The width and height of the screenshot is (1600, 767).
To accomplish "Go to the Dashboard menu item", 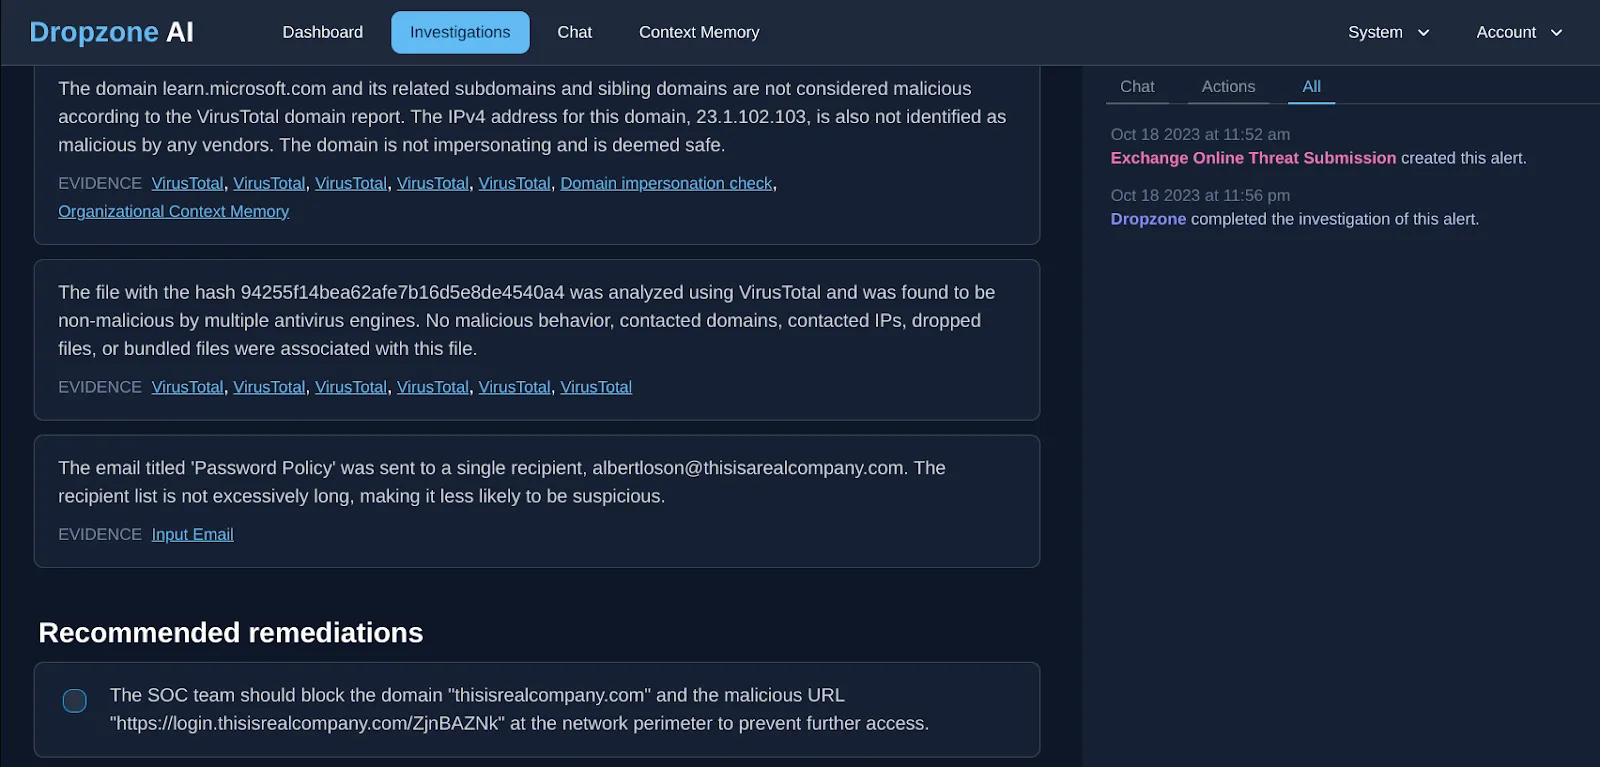I will click(x=322, y=32).
